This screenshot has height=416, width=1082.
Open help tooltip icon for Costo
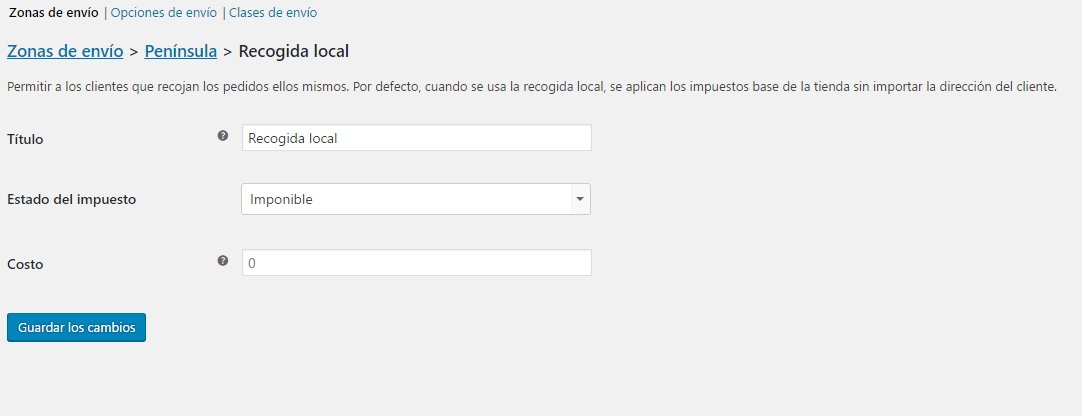point(223,261)
